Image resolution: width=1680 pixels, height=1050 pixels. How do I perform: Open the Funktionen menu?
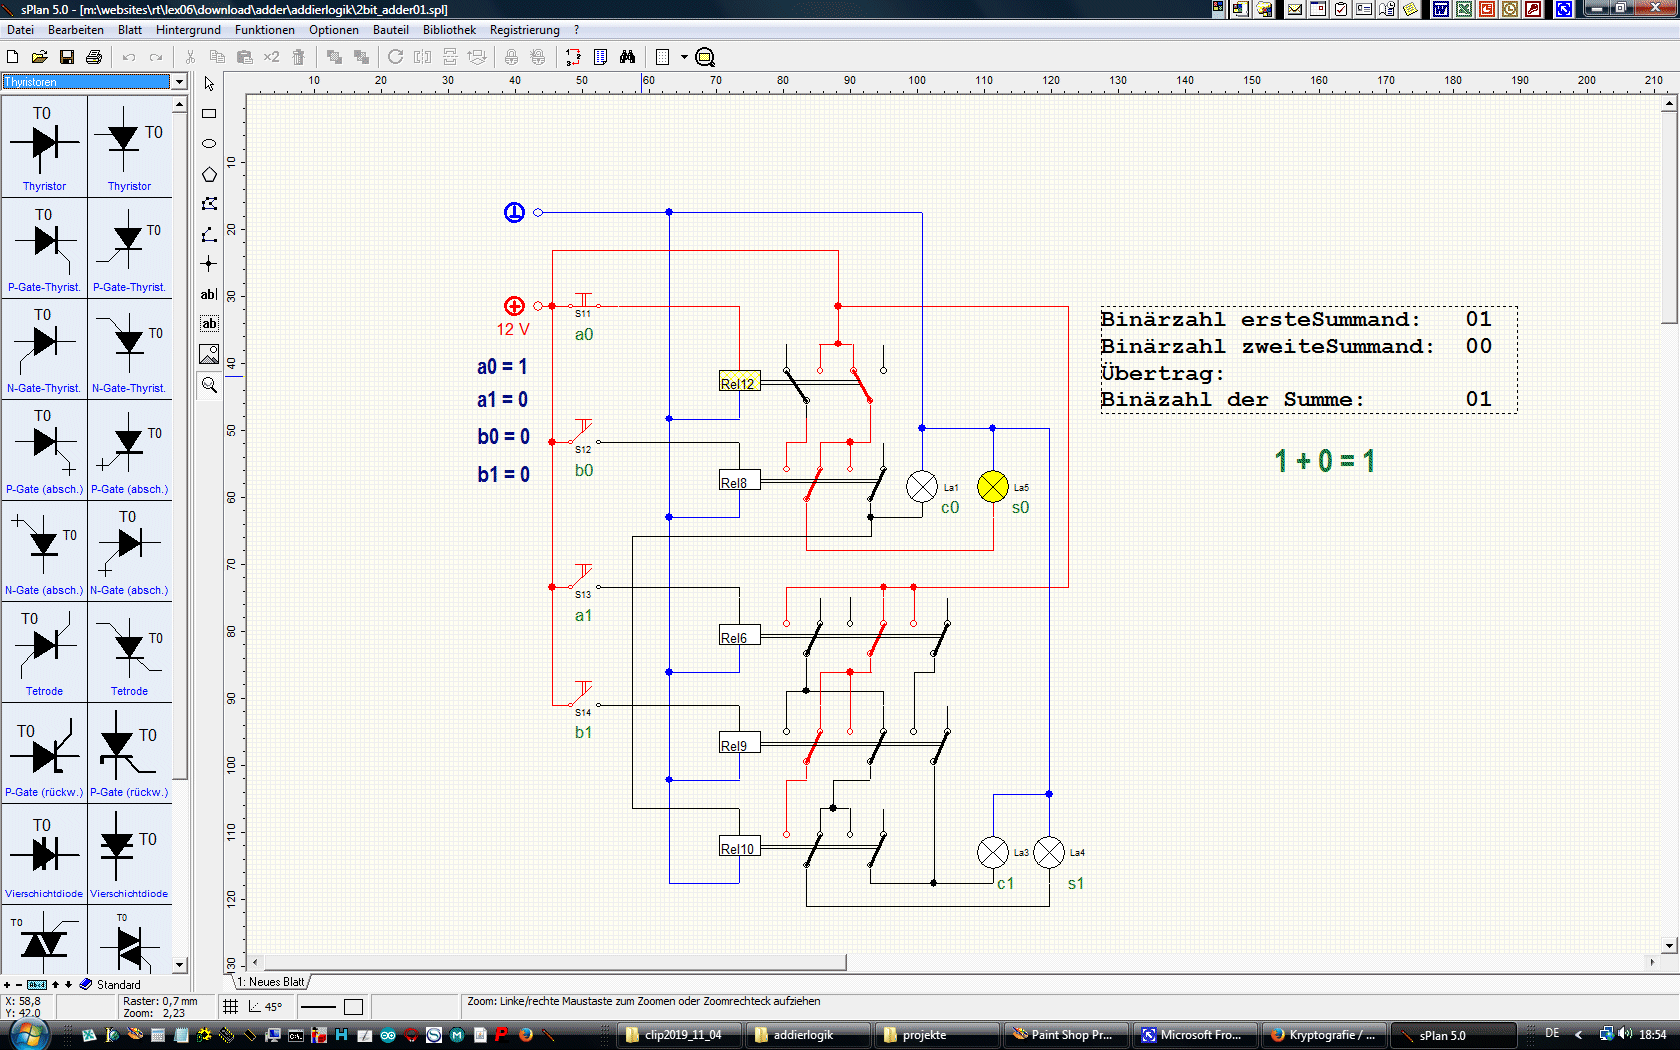pyautogui.click(x=265, y=30)
